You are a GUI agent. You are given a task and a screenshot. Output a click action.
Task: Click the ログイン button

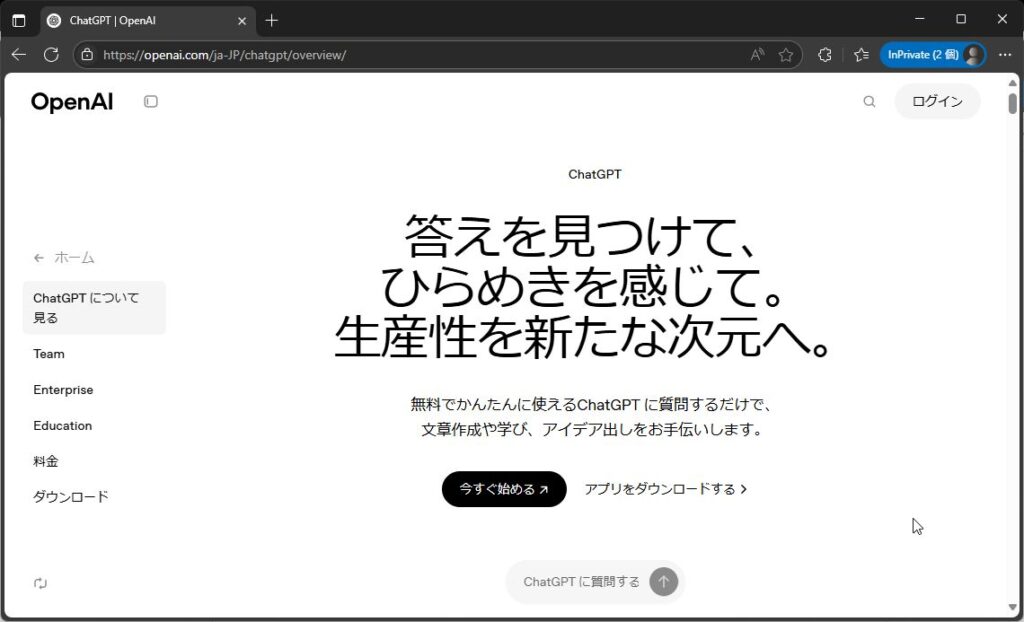(x=937, y=101)
